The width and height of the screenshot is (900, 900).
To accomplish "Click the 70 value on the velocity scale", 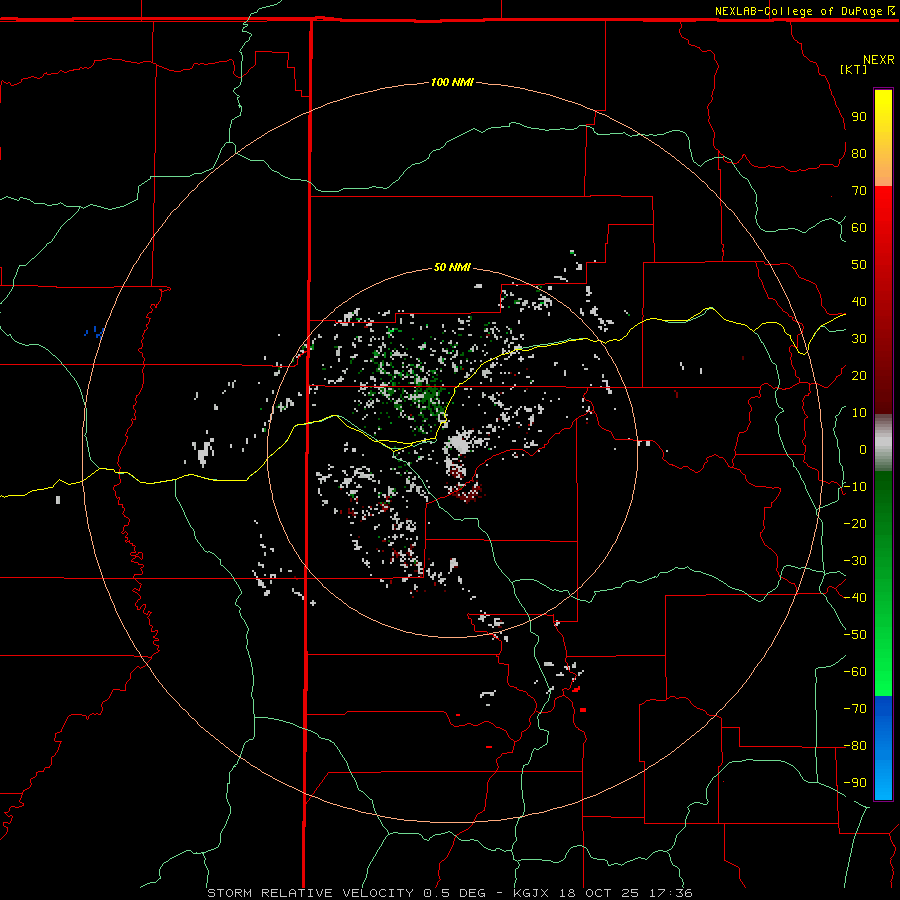I will point(859,191).
